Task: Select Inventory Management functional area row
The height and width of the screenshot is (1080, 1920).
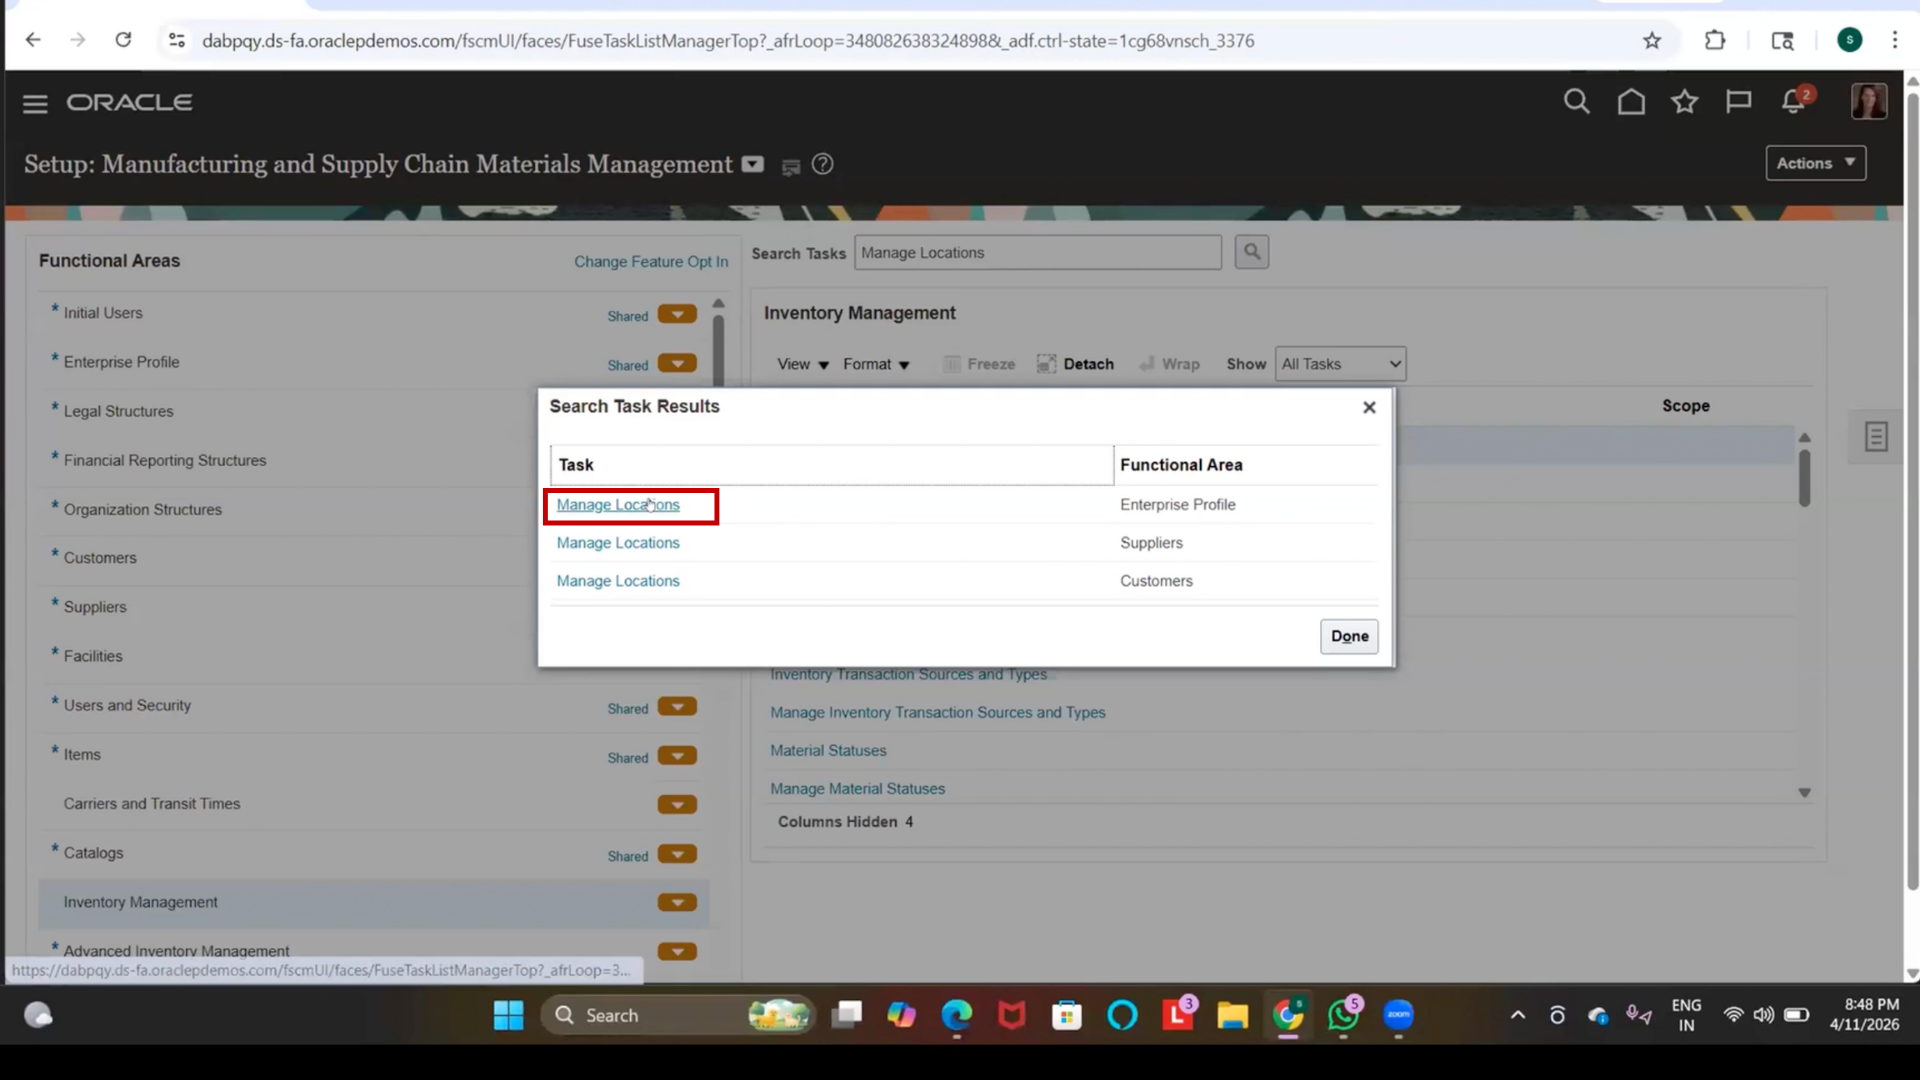Action: coord(373,902)
